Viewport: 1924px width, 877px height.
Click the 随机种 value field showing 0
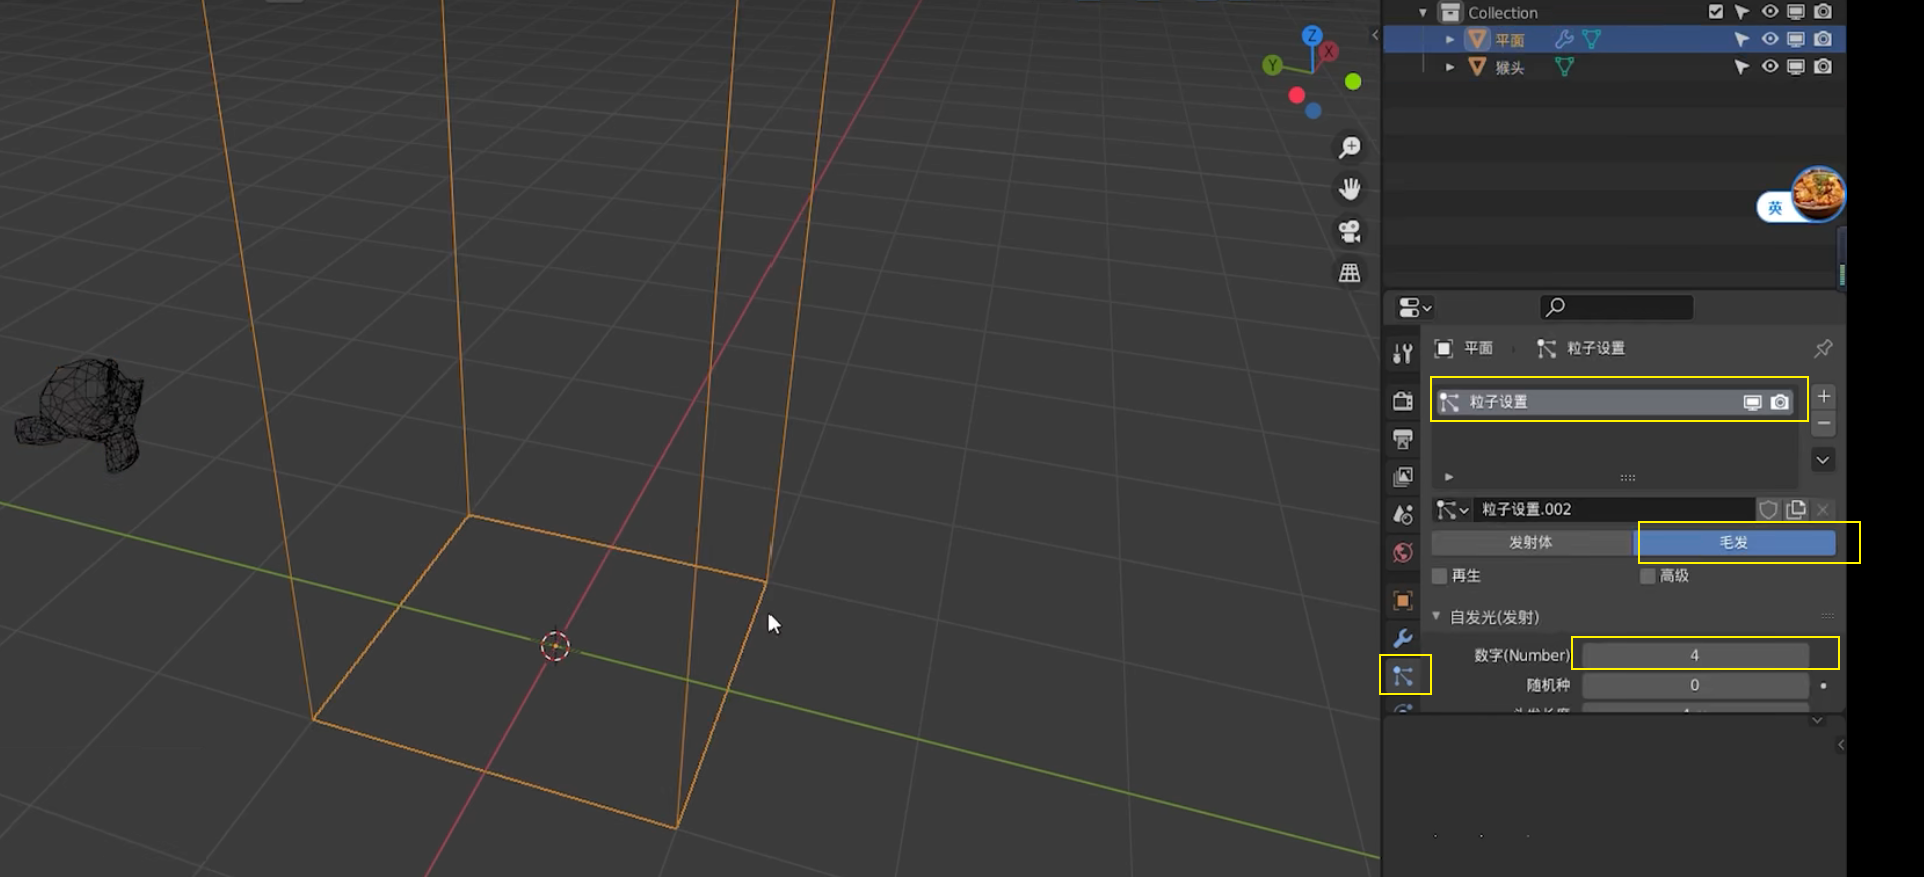coord(1695,685)
